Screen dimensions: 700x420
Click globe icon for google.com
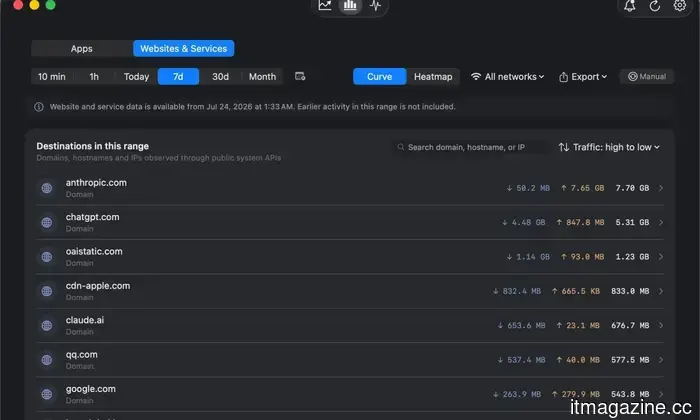point(47,394)
